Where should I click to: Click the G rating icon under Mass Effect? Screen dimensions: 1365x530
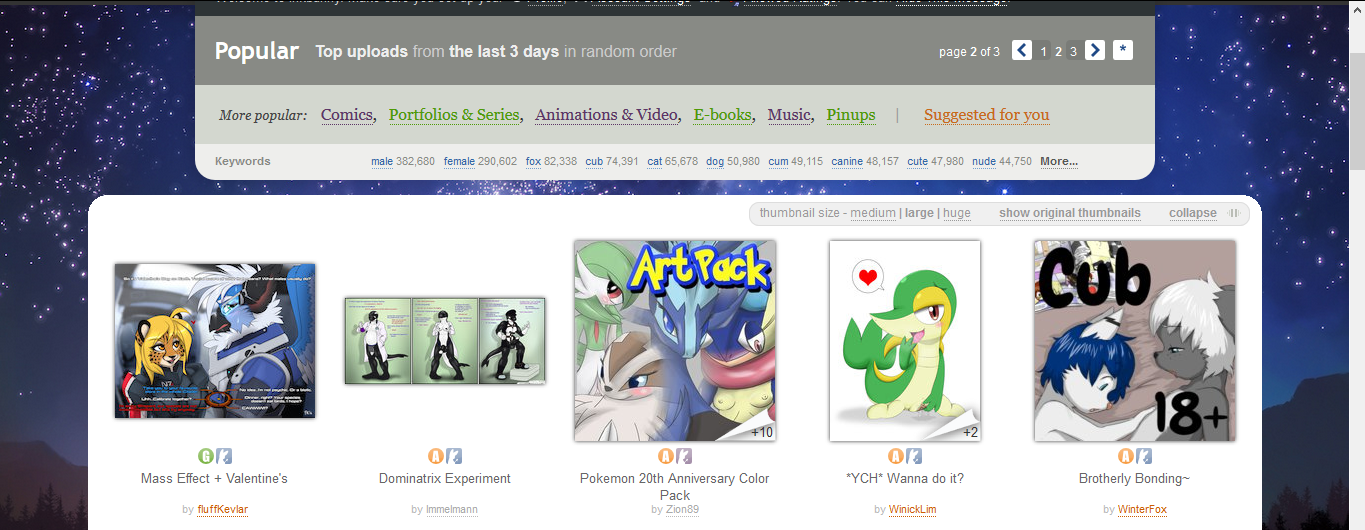(206, 456)
